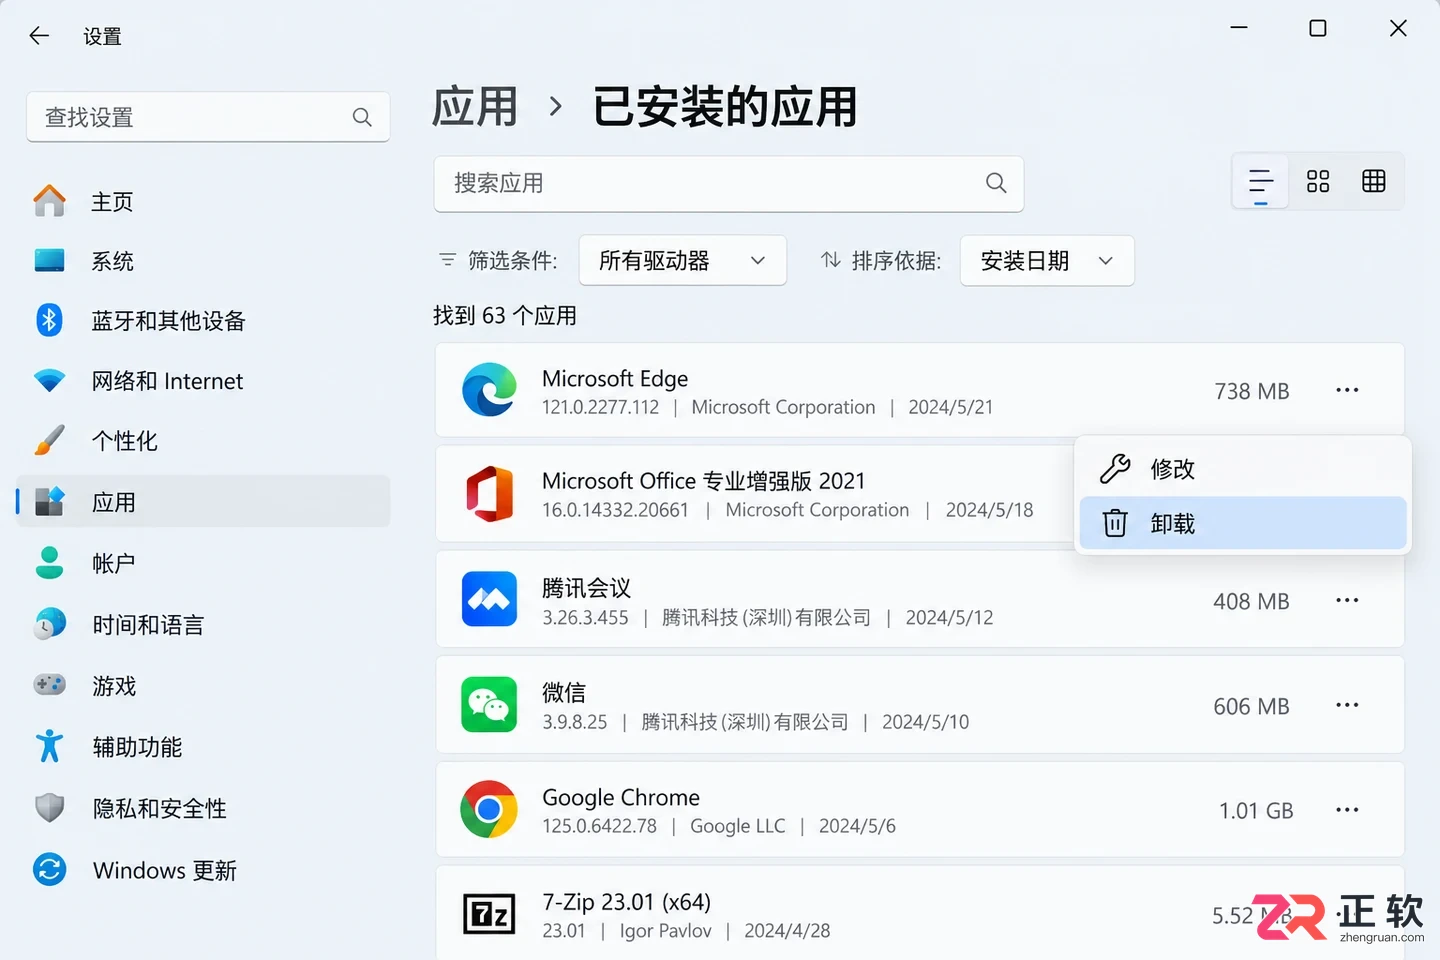This screenshot has height=960, width=1440.
Task: Switch to grid view layout
Action: click(x=1318, y=181)
